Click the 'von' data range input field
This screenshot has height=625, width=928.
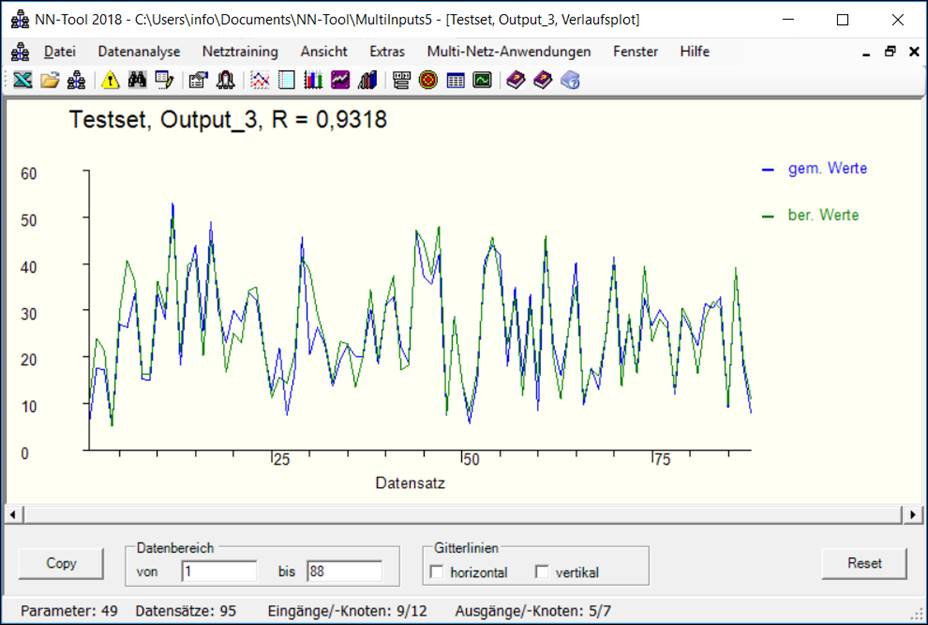tap(219, 572)
